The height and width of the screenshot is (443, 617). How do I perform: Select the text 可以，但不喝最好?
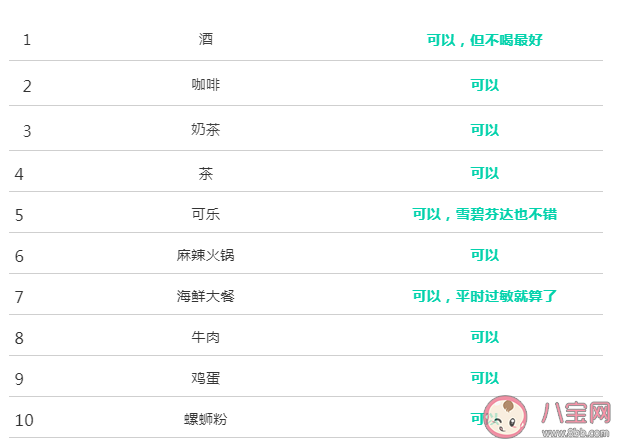pos(484,40)
